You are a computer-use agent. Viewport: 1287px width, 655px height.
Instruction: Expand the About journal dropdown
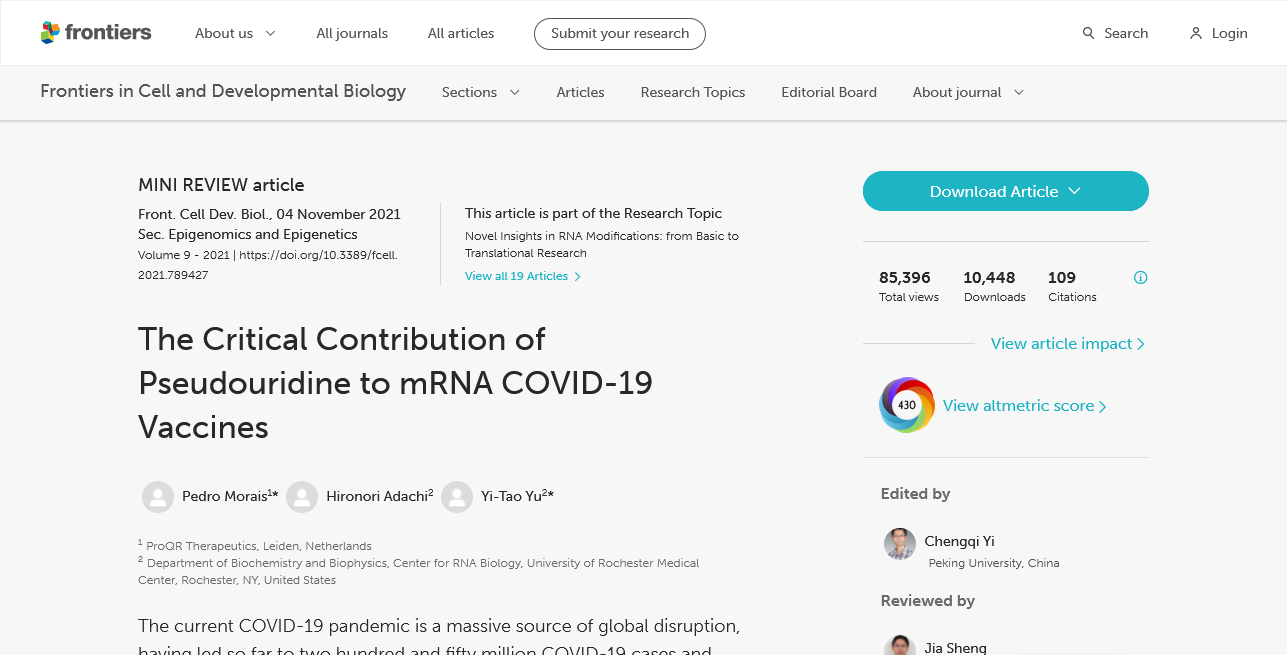(x=968, y=92)
